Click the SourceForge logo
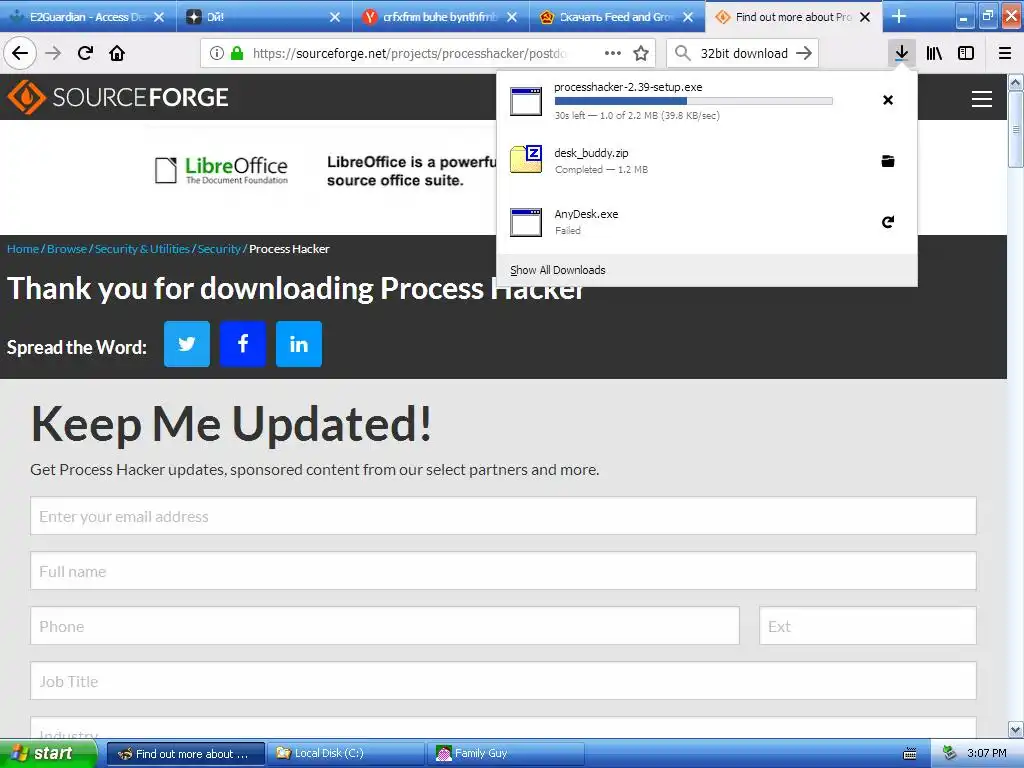This screenshot has height=768, width=1024. 118,97
